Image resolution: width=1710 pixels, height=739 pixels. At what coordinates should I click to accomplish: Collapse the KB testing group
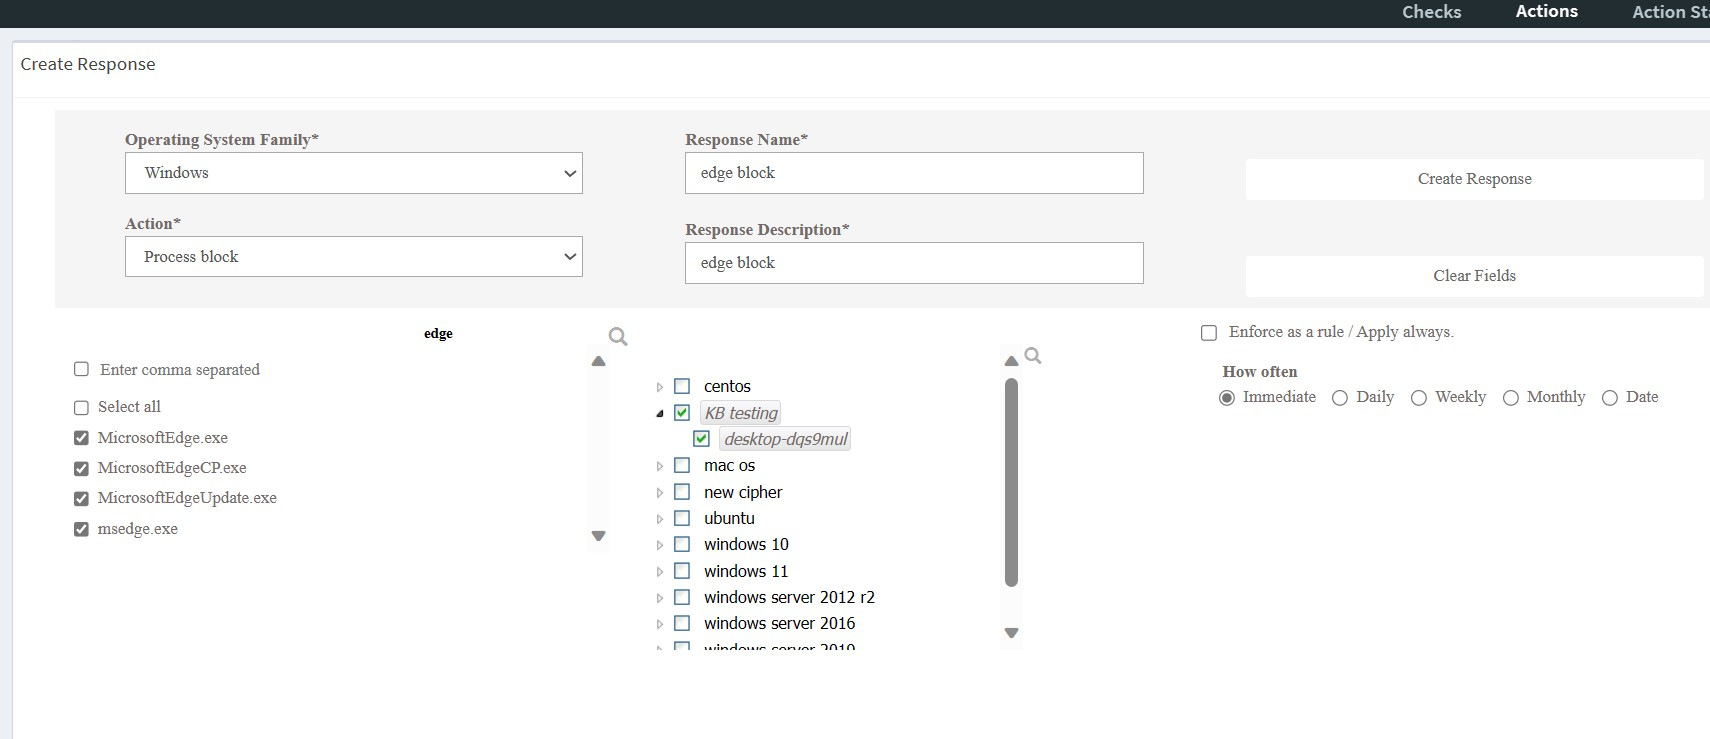tap(659, 413)
